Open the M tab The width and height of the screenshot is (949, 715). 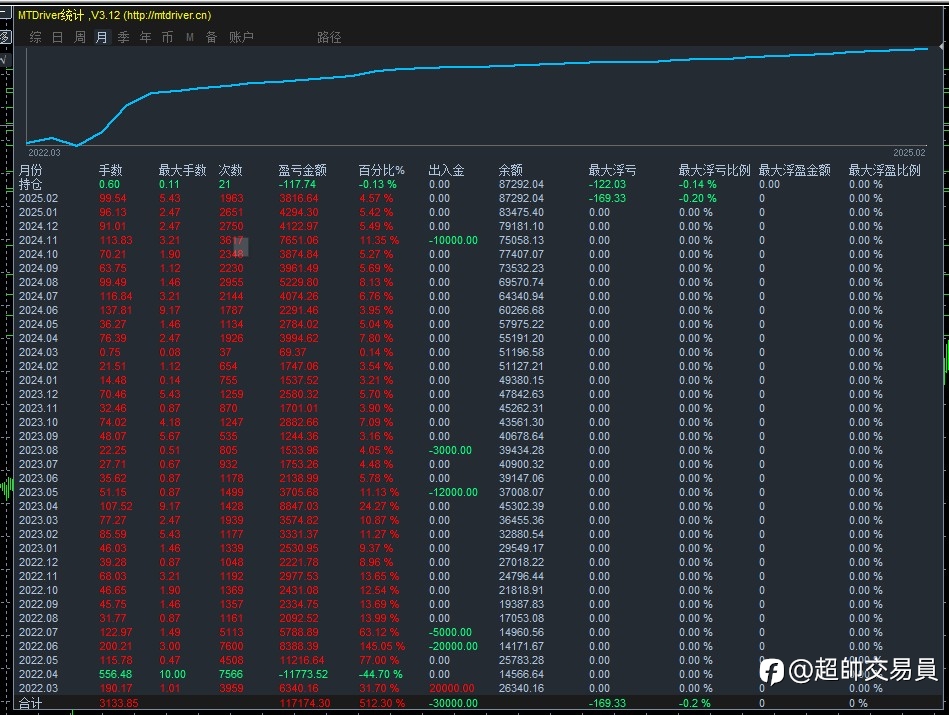pos(189,38)
